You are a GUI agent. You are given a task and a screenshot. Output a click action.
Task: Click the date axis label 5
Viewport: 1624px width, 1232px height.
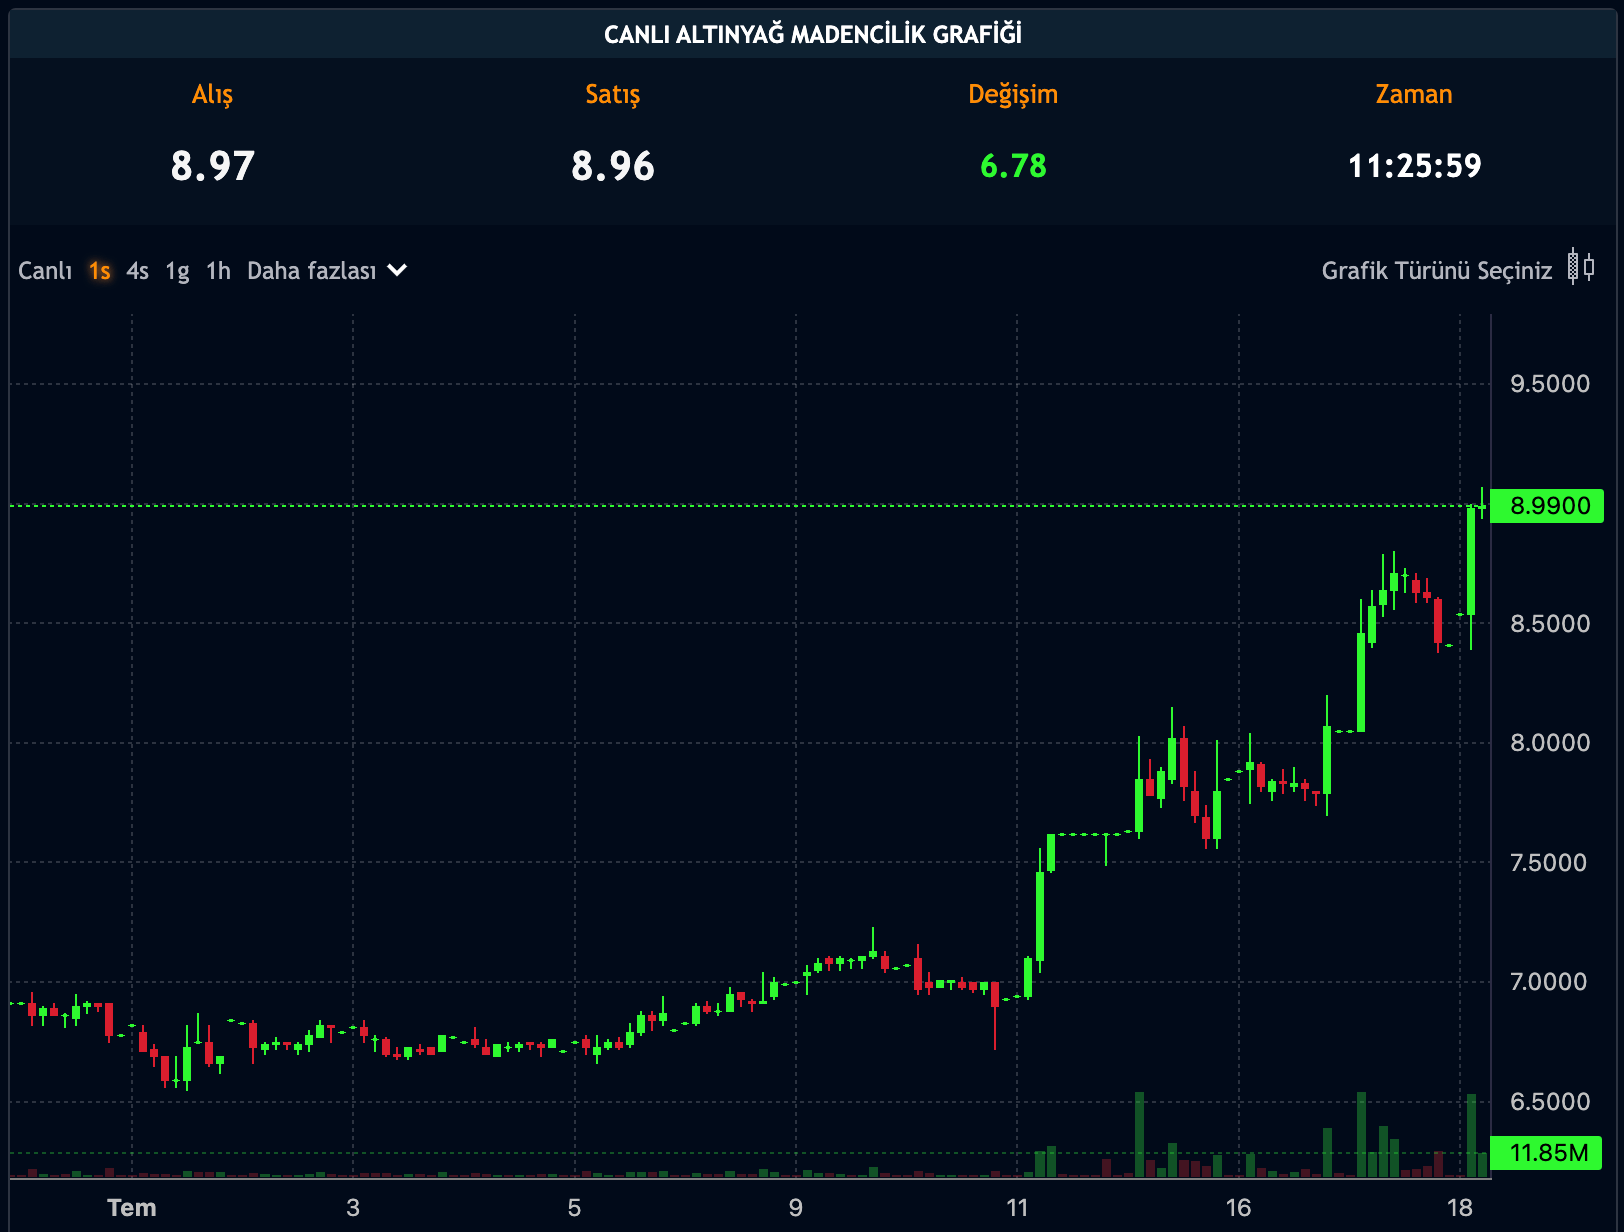tap(574, 1208)
